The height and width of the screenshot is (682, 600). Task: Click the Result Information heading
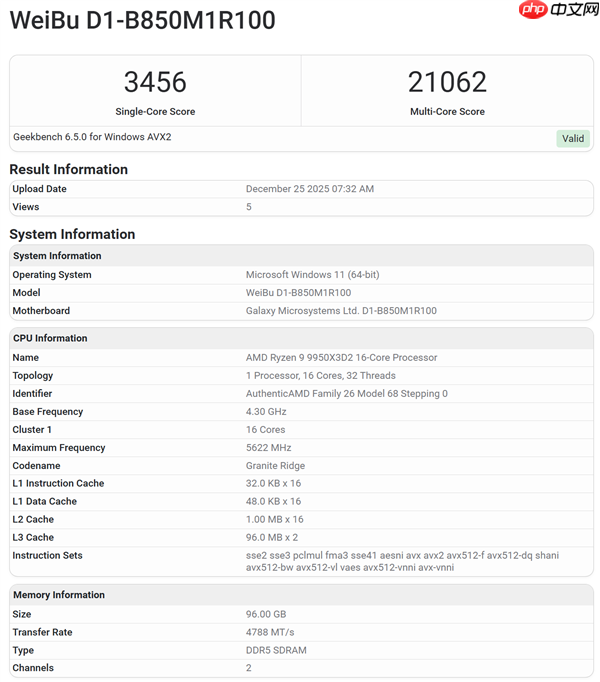[69, 169]
